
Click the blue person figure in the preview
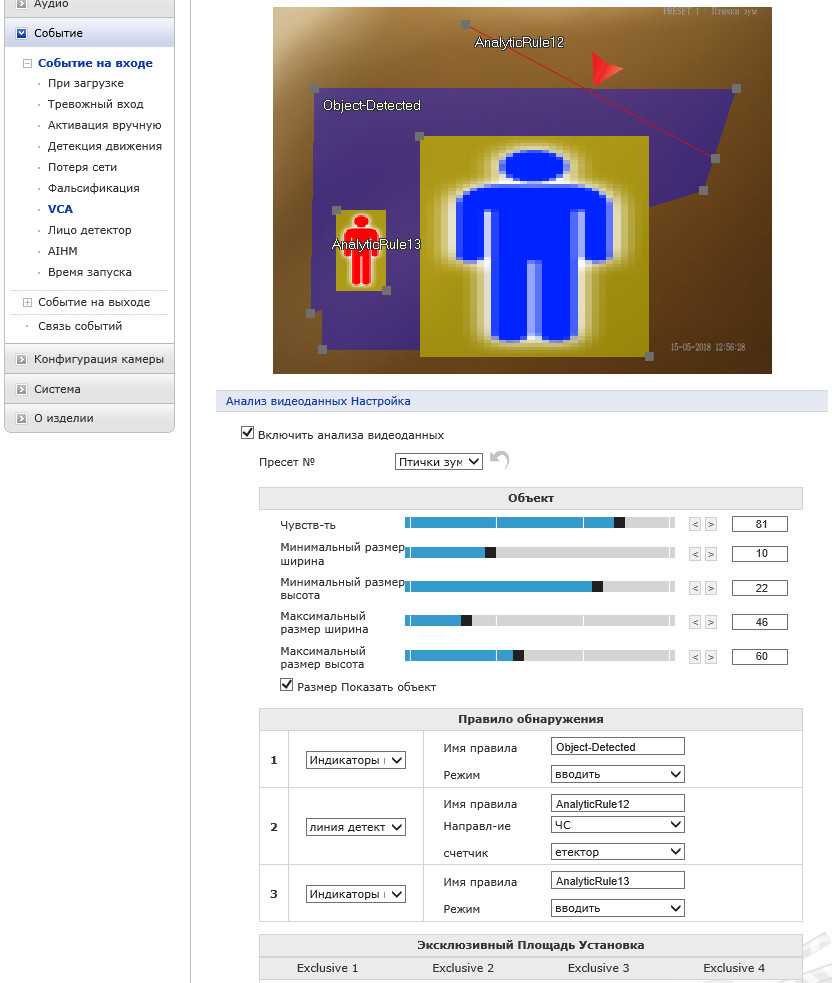(534, 246)
